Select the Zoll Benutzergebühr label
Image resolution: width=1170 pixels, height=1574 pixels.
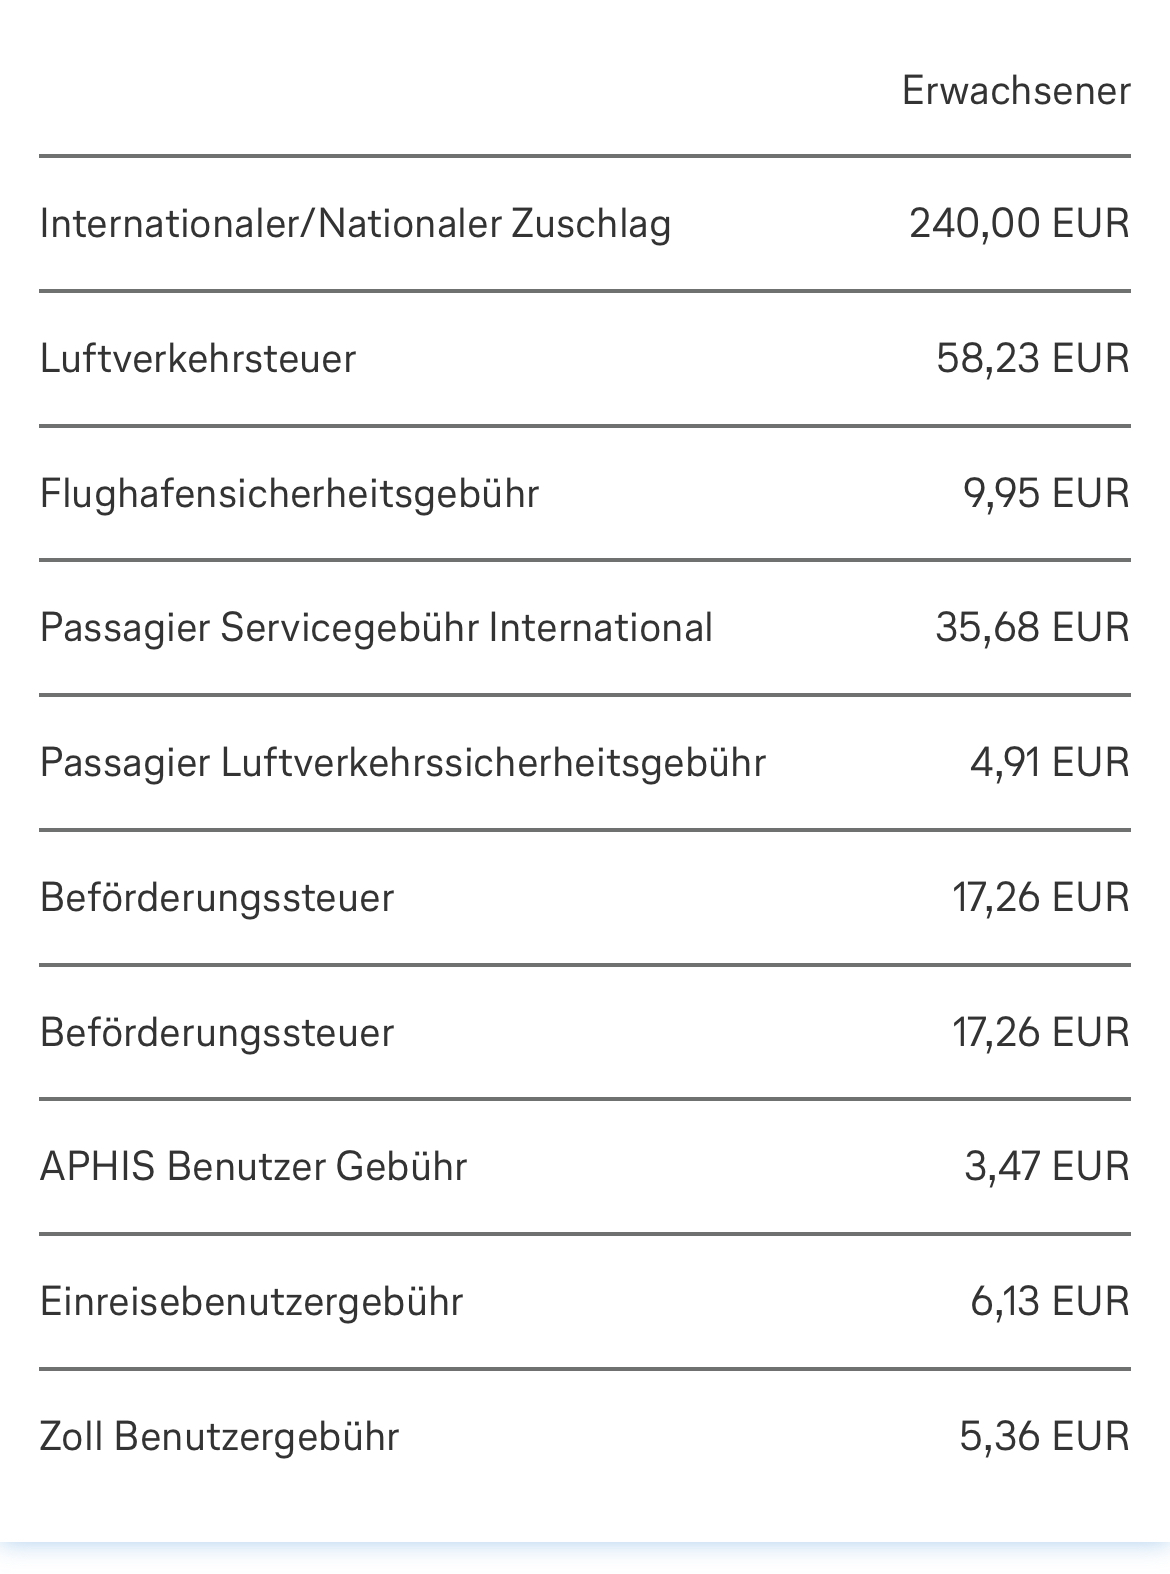pyautogui.click(x=219, y=1437)
